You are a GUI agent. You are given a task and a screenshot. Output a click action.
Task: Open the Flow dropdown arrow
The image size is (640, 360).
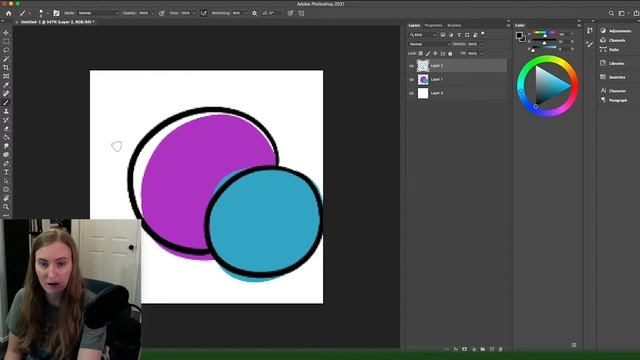(x=194, y=13)
